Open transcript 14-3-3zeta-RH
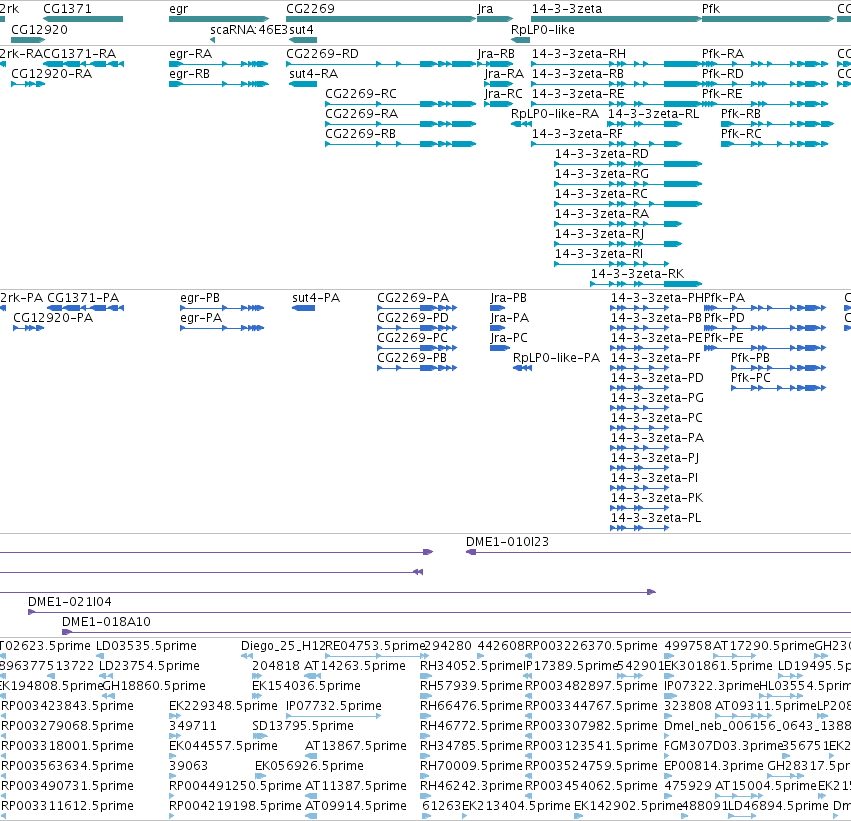 pyautogui.click(x=579, y=53)
